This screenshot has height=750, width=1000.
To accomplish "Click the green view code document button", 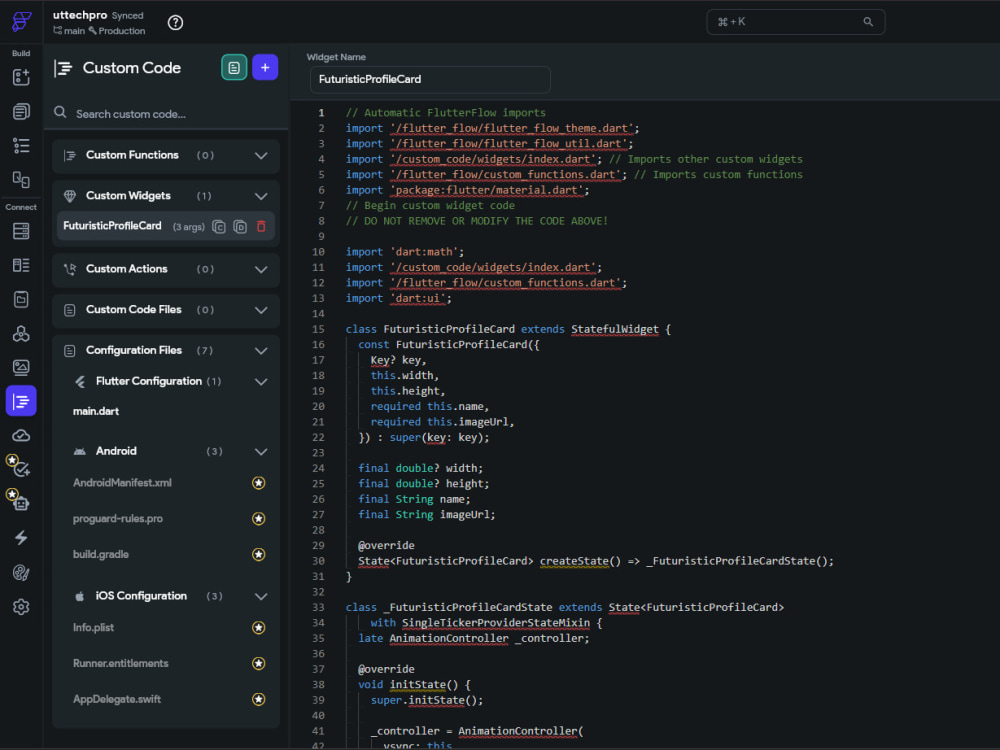I will tap(234, 68).
